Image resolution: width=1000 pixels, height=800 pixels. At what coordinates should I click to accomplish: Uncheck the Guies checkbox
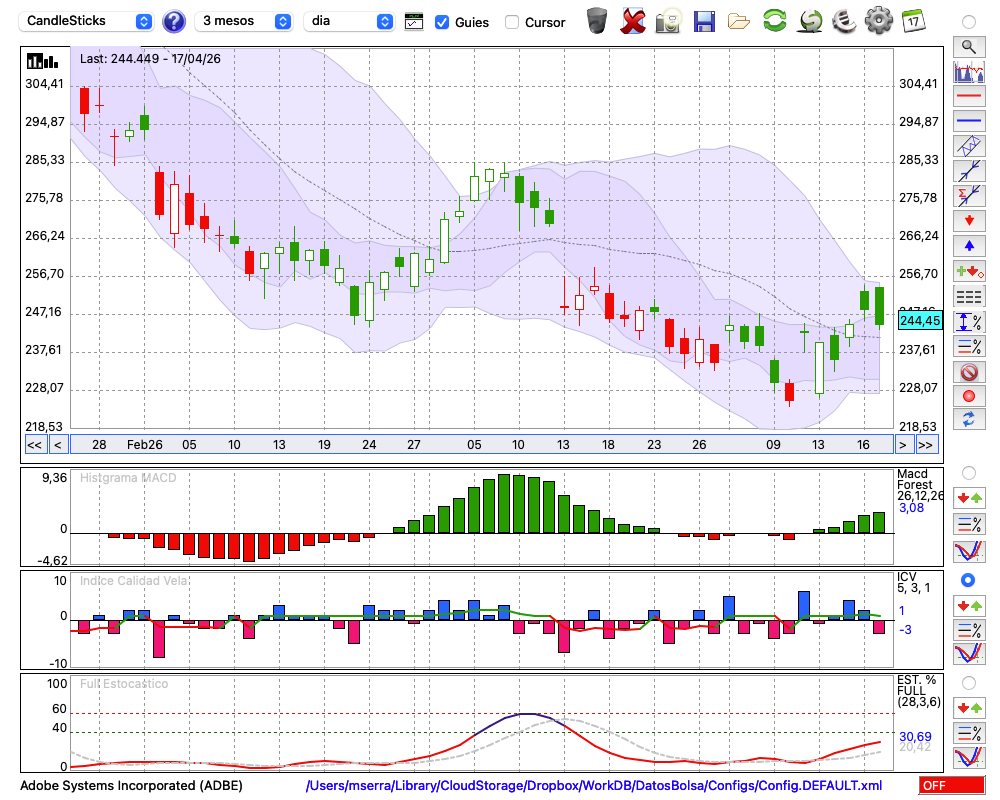coord(441,22)
